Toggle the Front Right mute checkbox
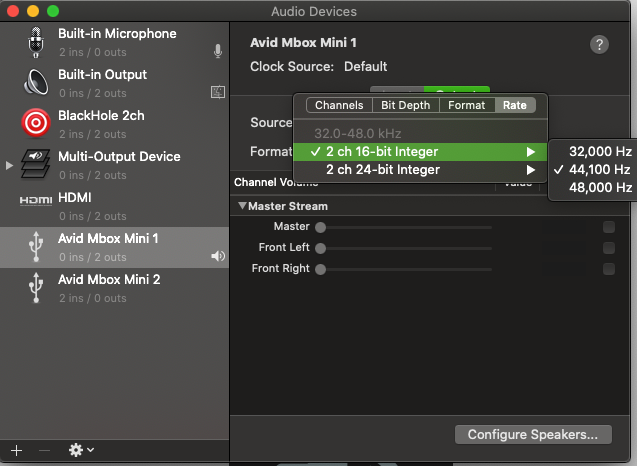 609,269
